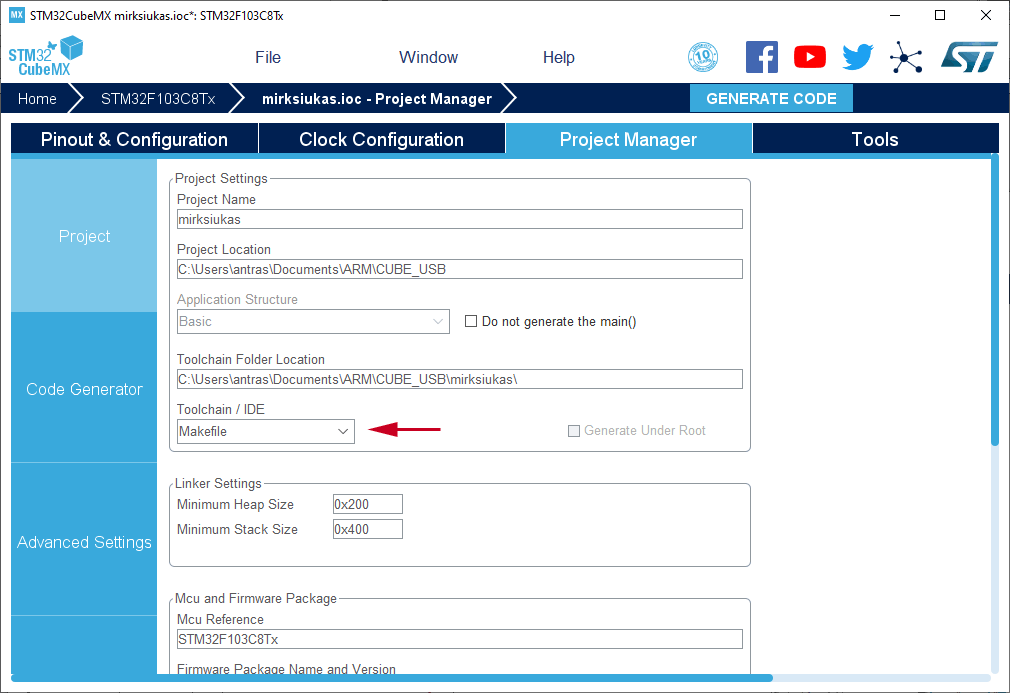The image size is (1010, 693).
Task: Open the File menu
Action: [268, 57]
